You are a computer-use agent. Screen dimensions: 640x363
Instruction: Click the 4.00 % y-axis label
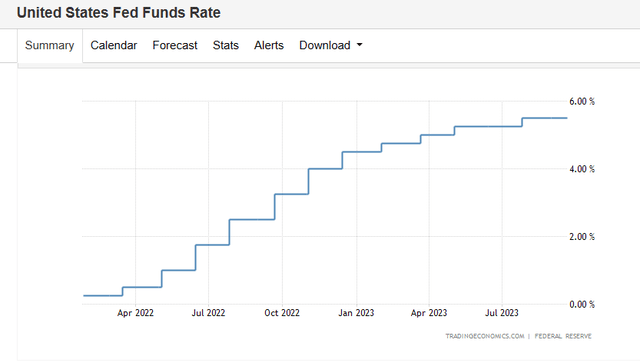click(582, 169)
